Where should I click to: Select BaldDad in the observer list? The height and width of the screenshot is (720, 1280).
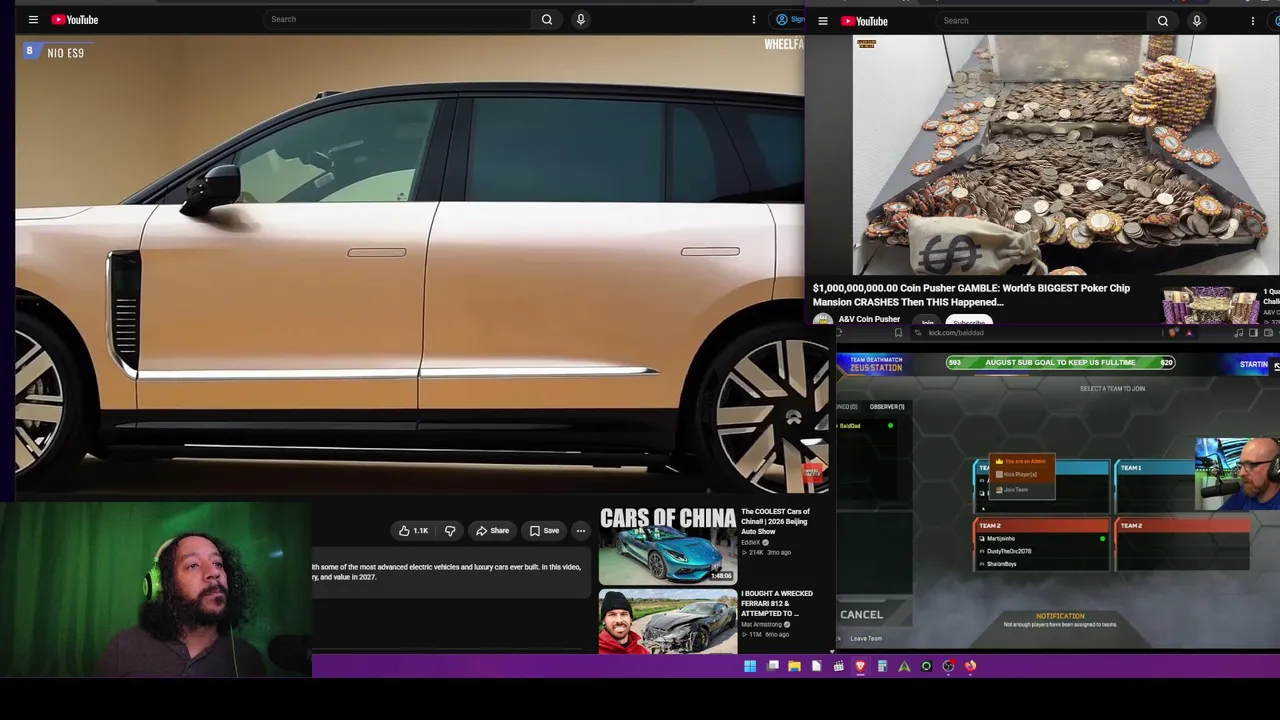tap(850, 426)
